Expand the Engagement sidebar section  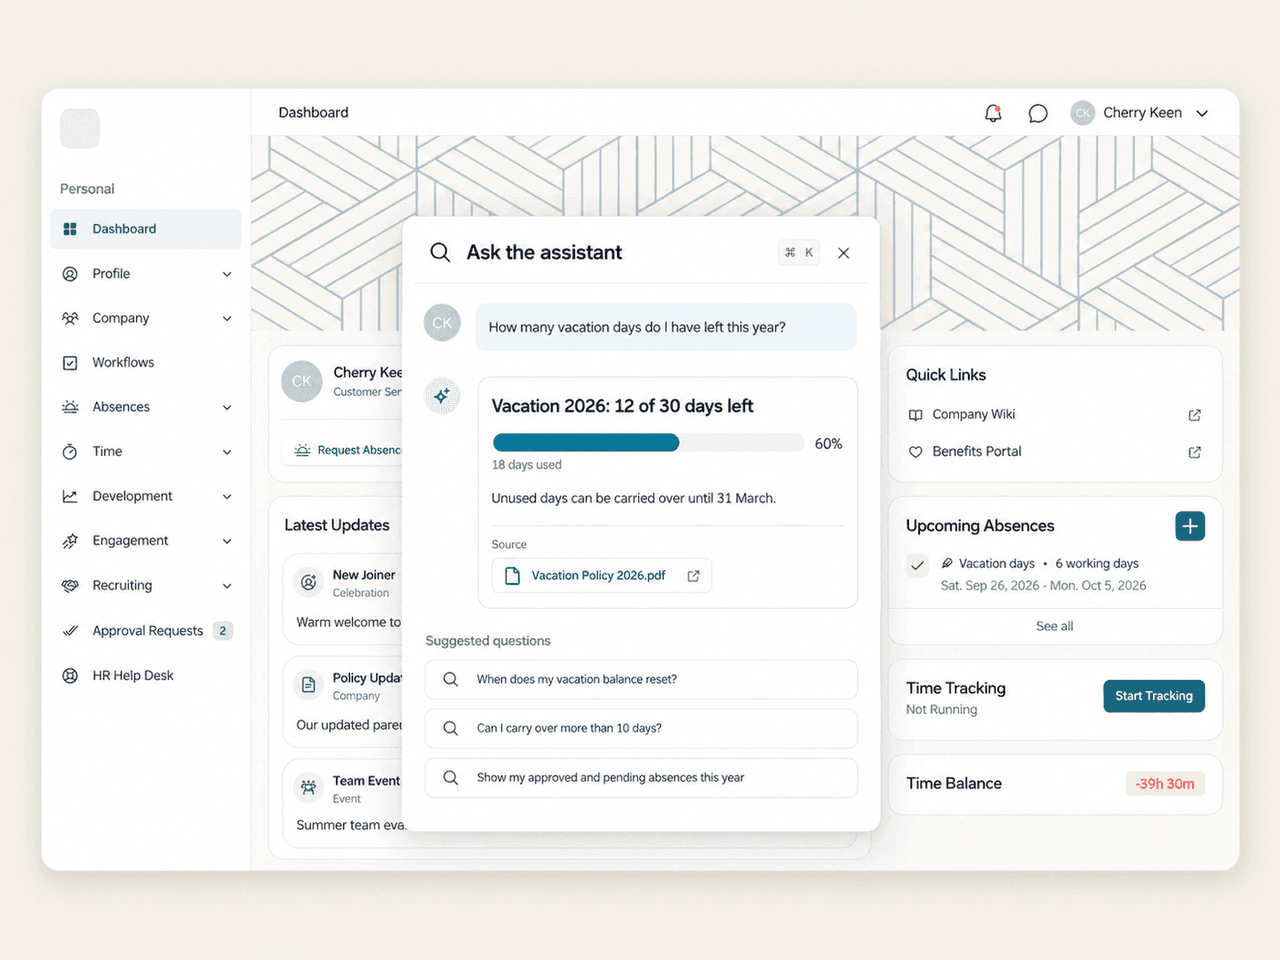(227, 541)
